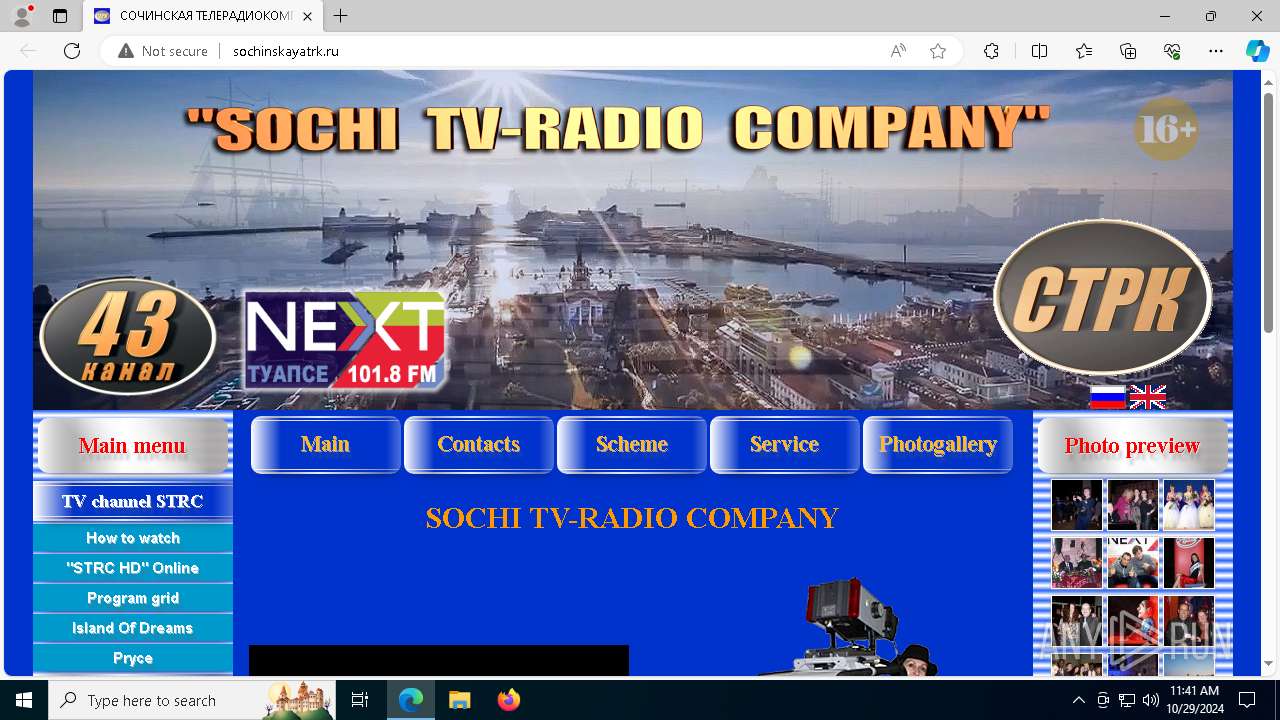Click the 43 канал logo

[128, 337]
